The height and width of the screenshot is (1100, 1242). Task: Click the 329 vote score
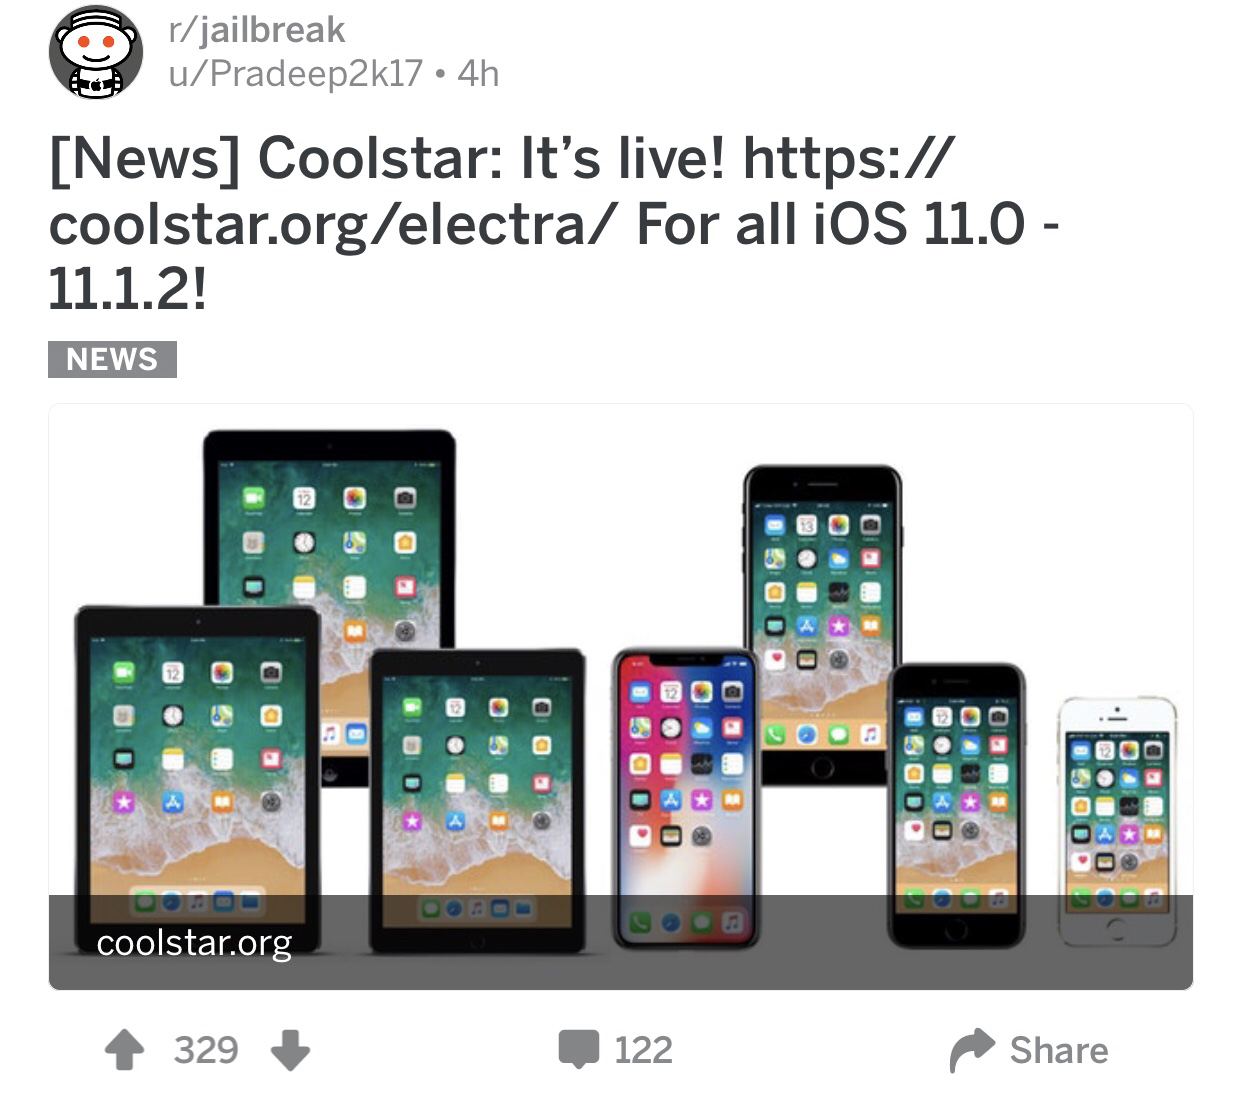[x=206, y=1050]
